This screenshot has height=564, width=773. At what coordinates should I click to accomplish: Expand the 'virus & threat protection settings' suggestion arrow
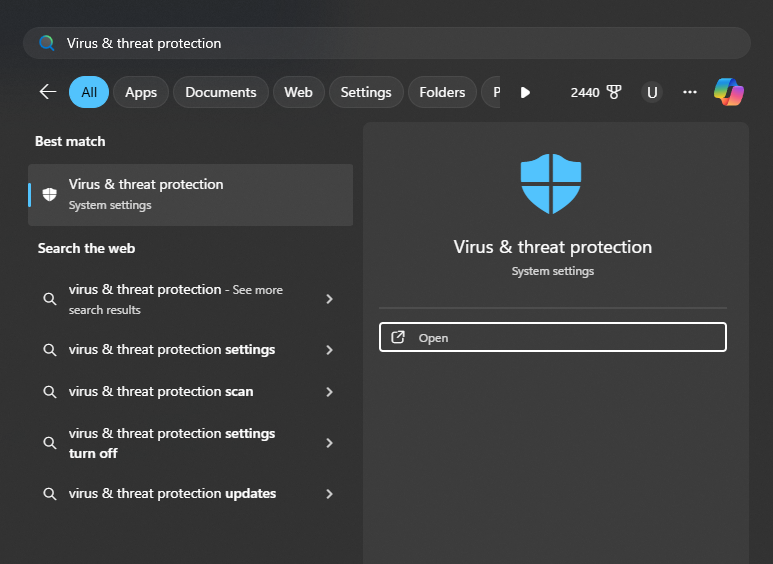click(329, 350)
